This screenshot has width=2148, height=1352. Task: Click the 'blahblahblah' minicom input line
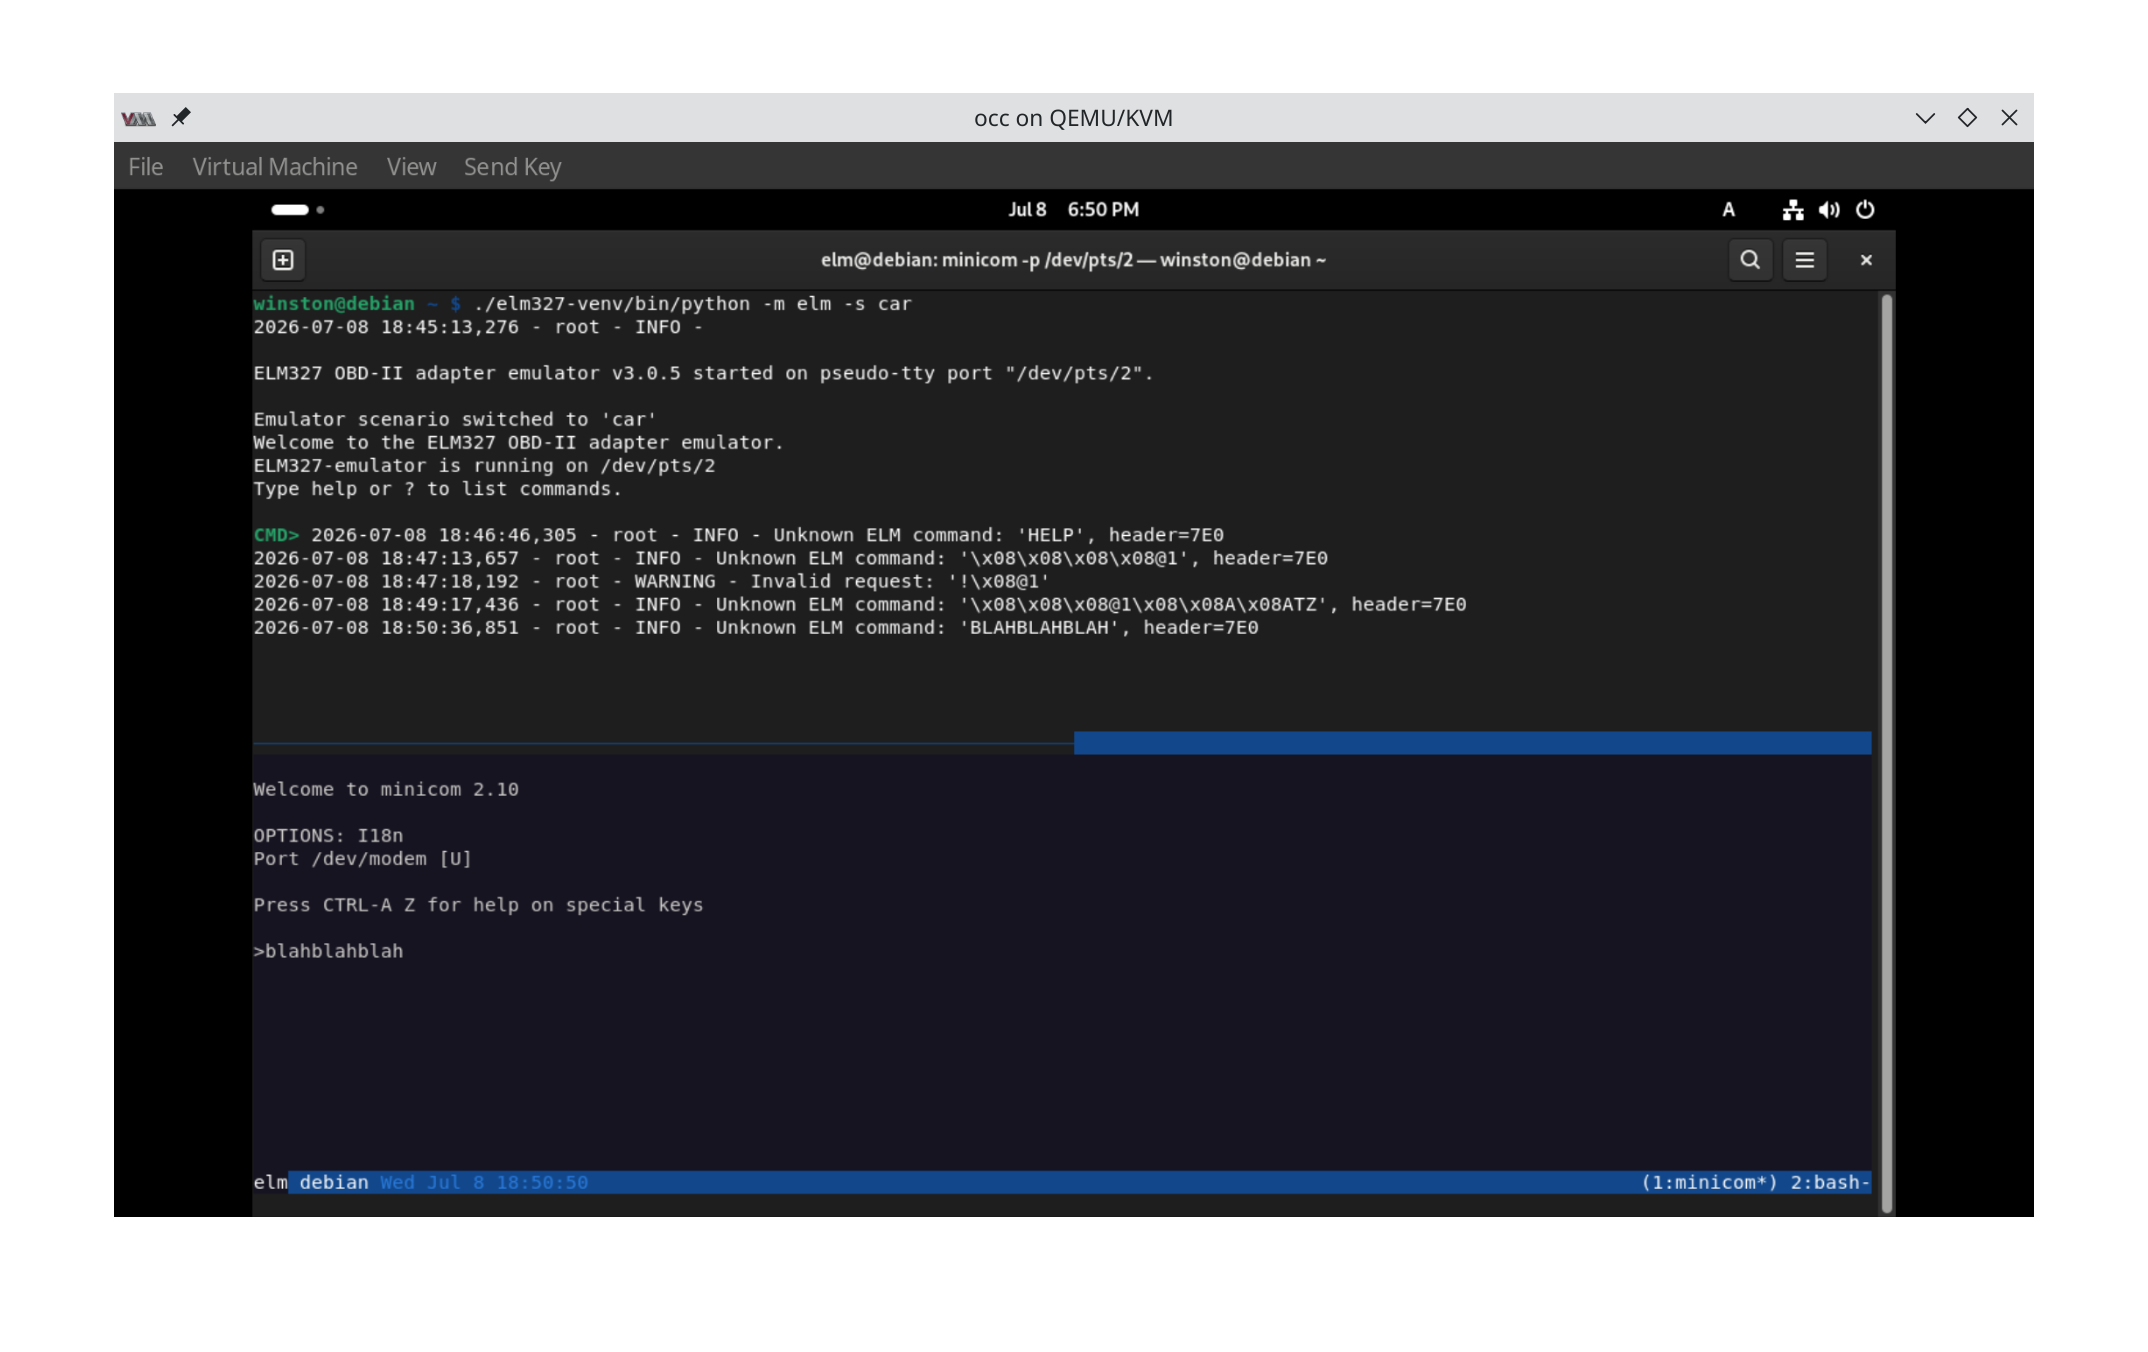pyautogui.click(x=328, y=951)
